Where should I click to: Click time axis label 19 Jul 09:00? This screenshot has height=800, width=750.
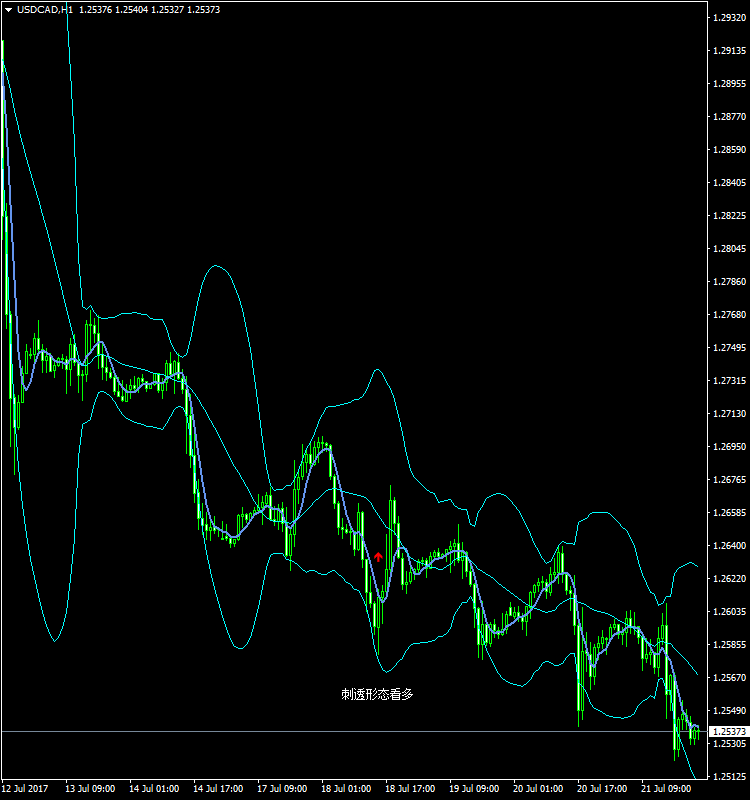tap(474, 789)
